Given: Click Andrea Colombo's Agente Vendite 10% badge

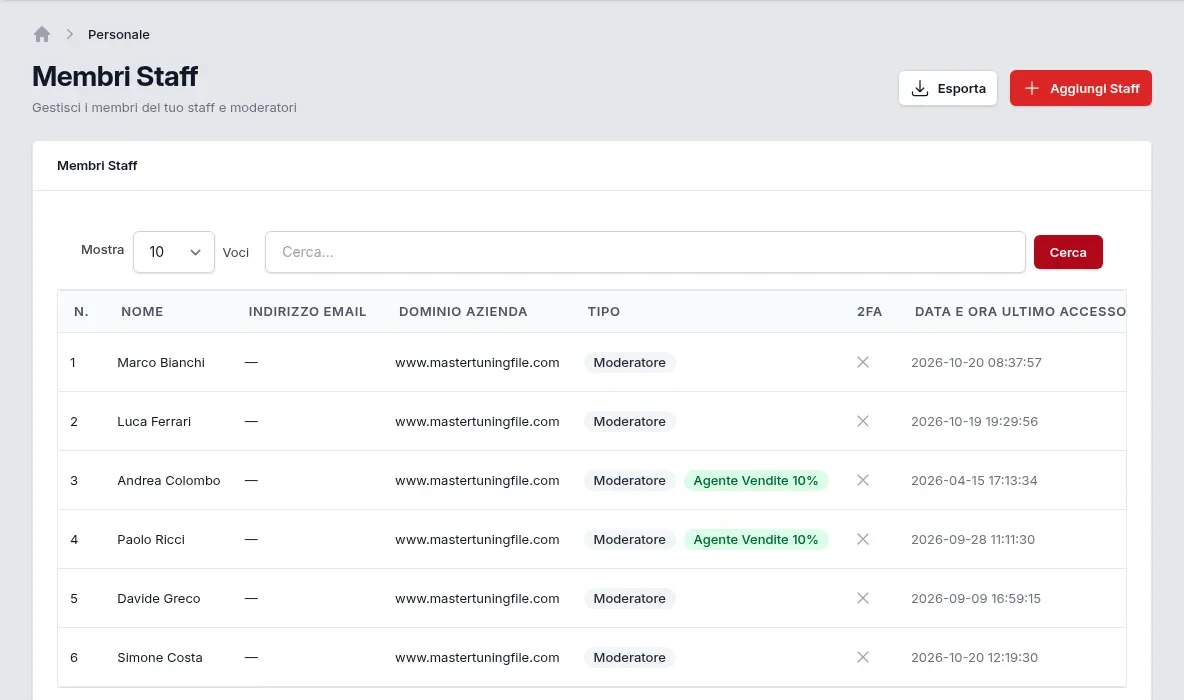Looking at the screenshot, I should [756, 480].
